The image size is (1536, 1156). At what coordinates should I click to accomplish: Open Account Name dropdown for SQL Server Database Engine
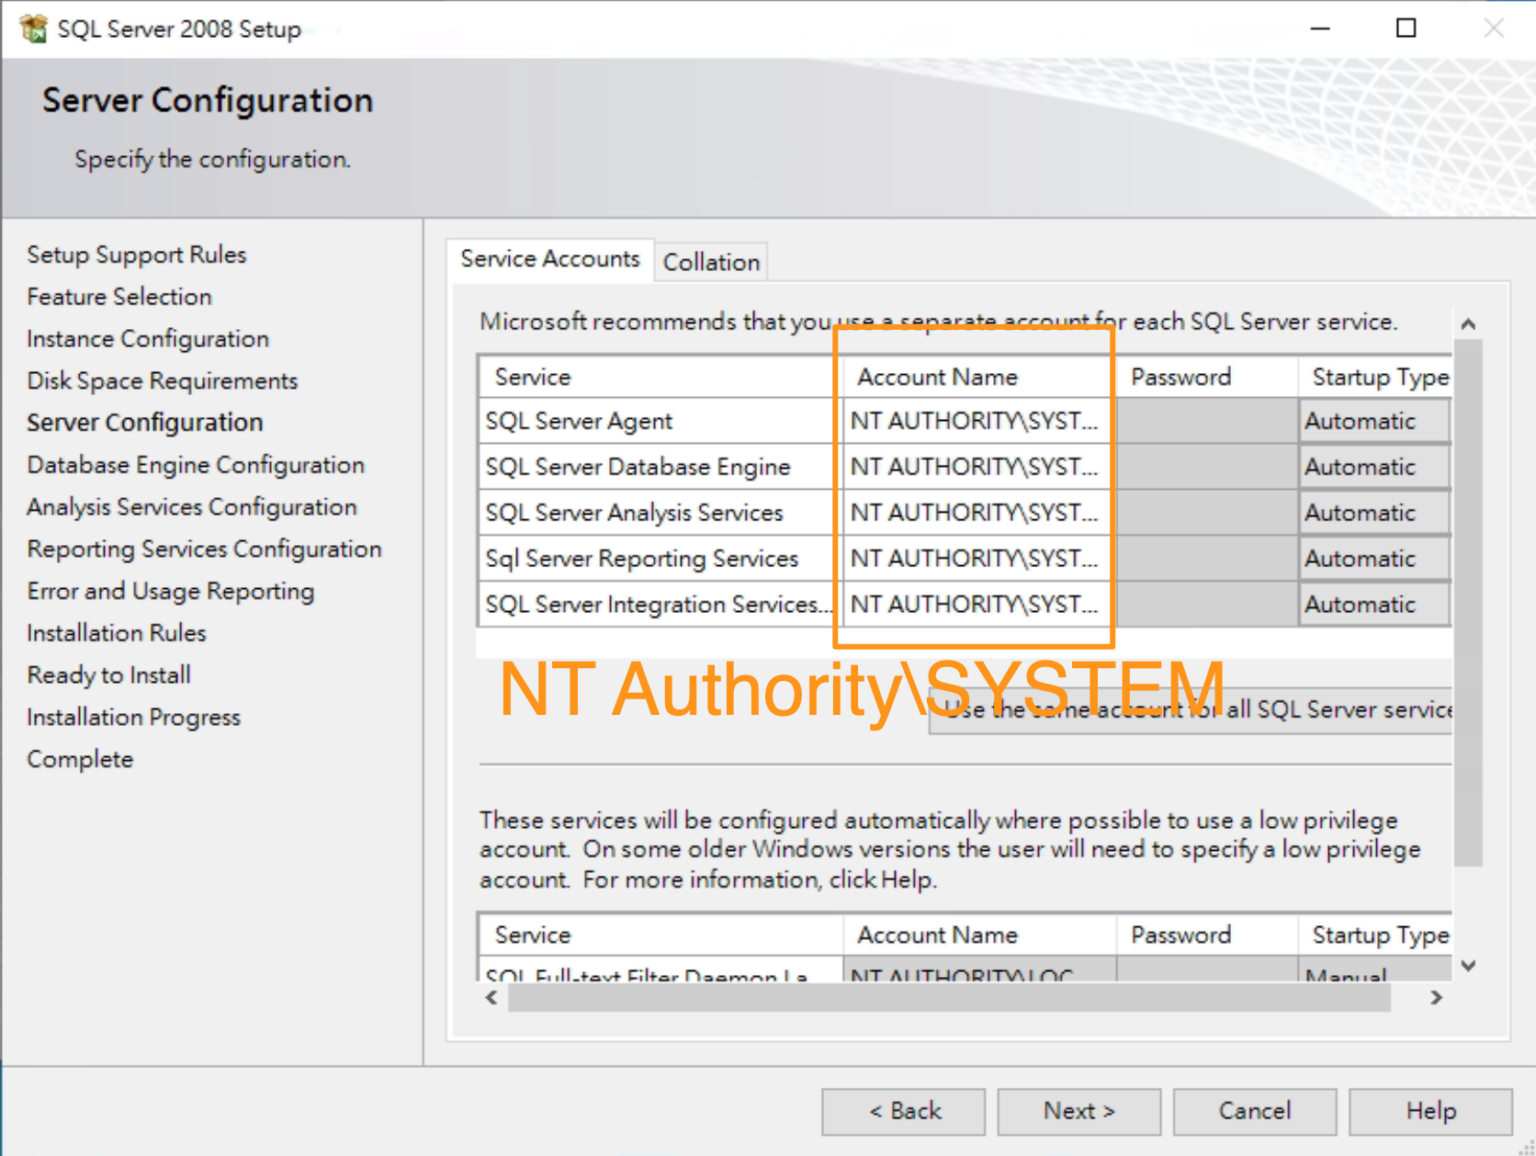974,466
